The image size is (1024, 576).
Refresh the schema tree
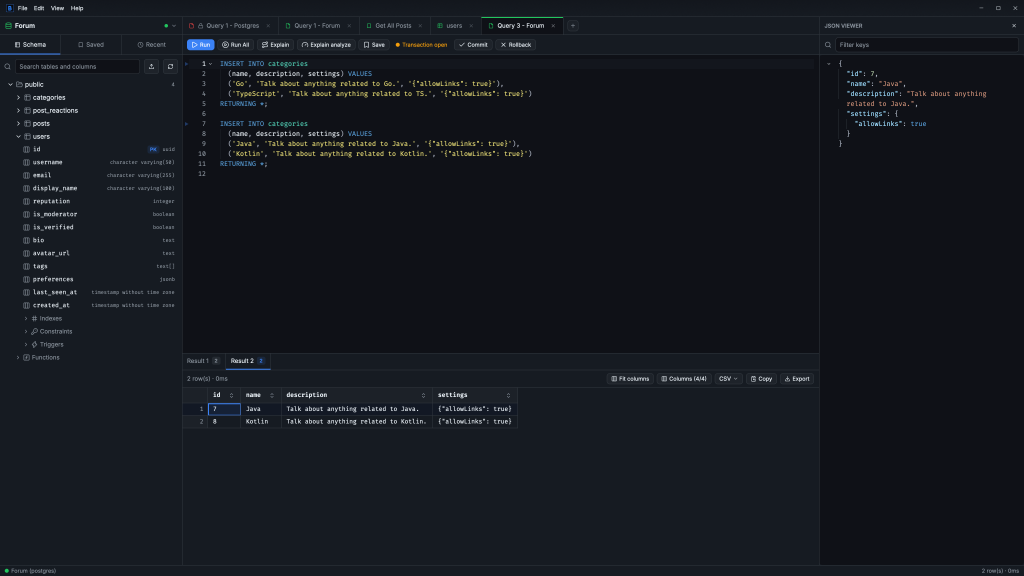[170, 67]
